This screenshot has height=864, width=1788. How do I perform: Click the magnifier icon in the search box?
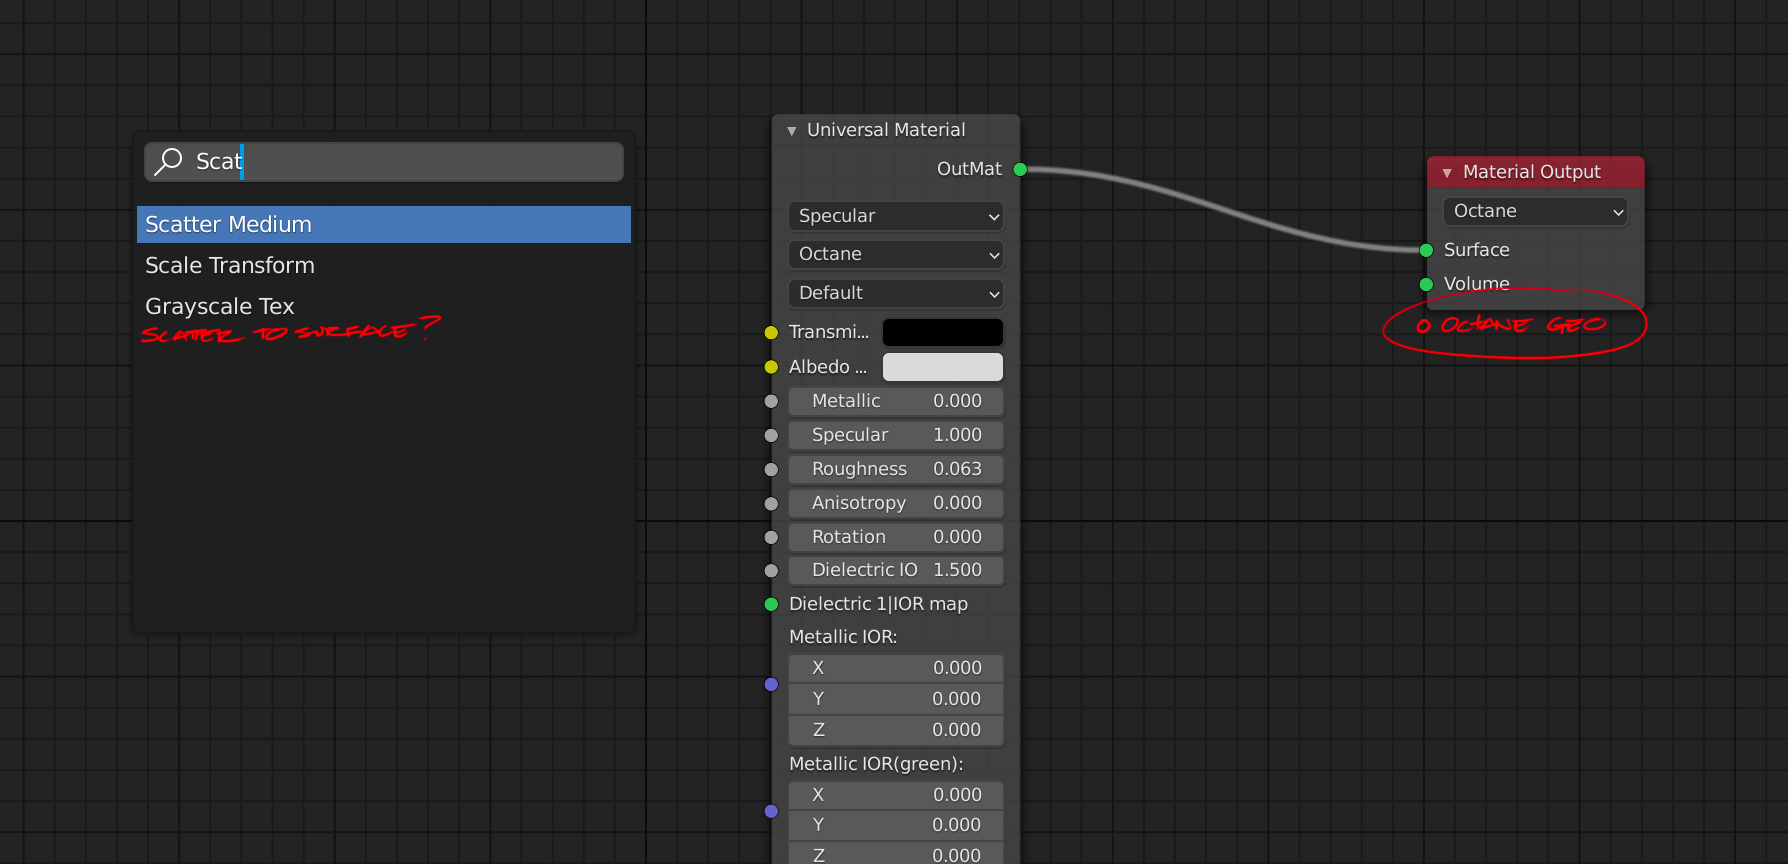(169, 161)
